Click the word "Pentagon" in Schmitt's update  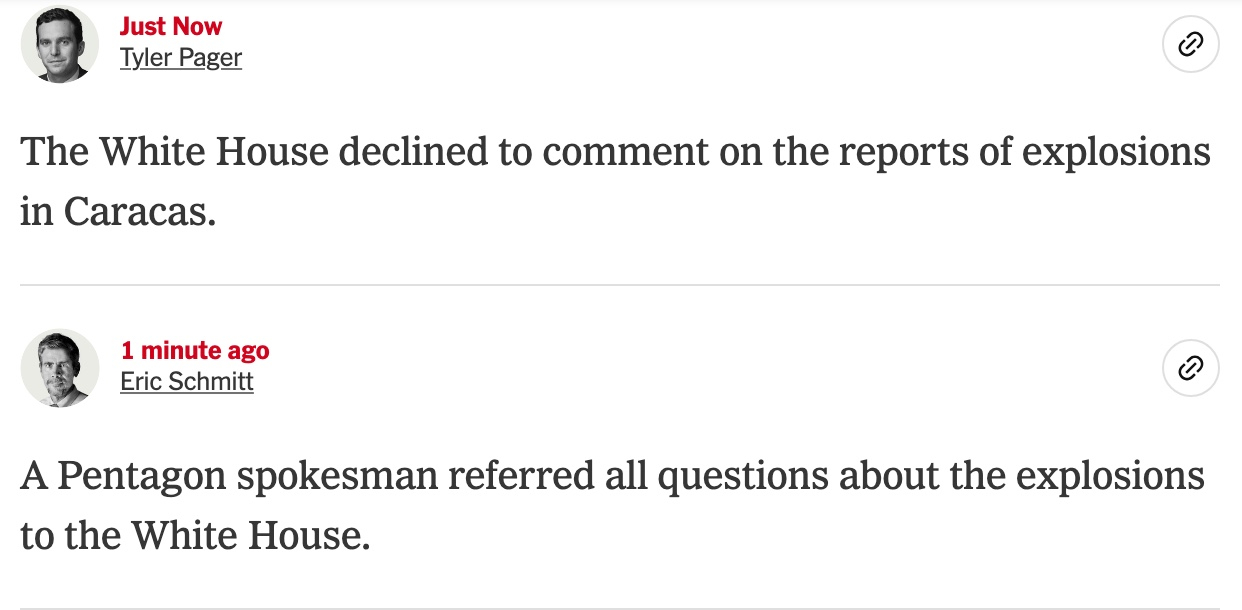[142, 476]
